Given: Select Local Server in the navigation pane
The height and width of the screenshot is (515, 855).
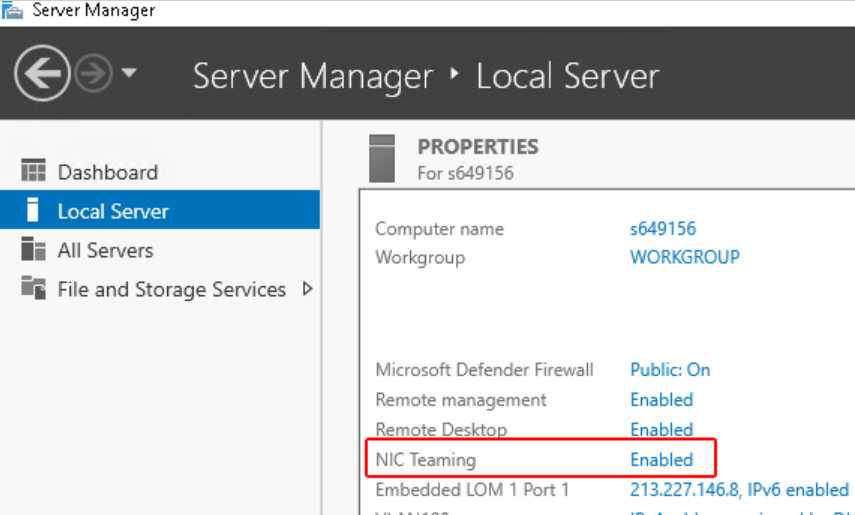Looking at the screenshot, I should click(x=113, y=211).
